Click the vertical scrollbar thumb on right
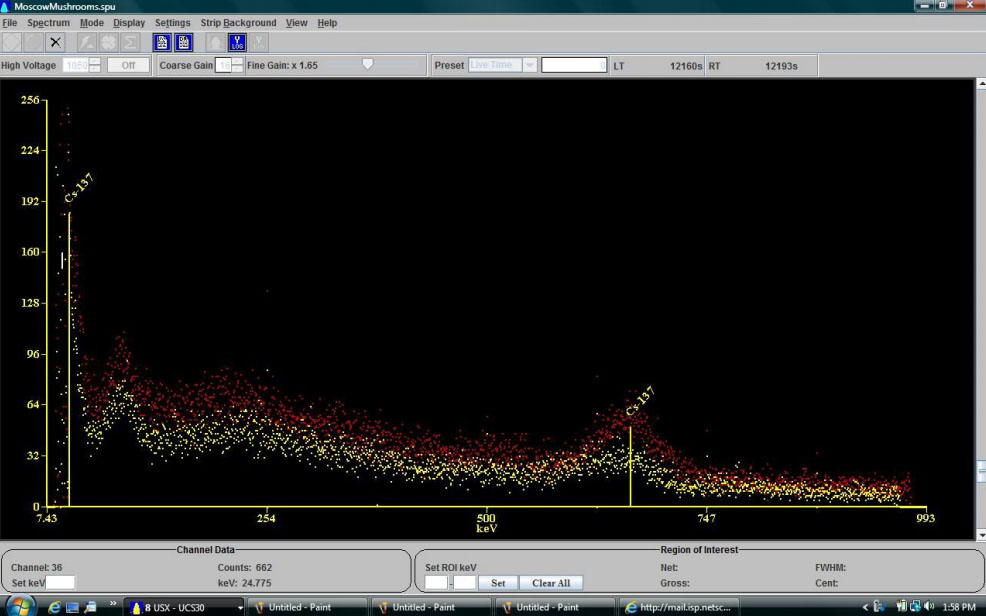This screenshot has height=616, width=986. [x=981, y=471]
